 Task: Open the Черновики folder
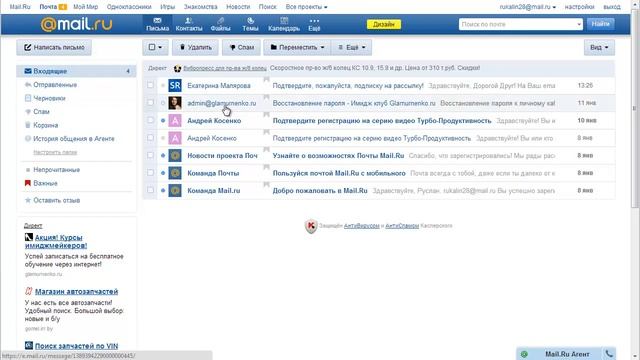[x=49, y=98]
